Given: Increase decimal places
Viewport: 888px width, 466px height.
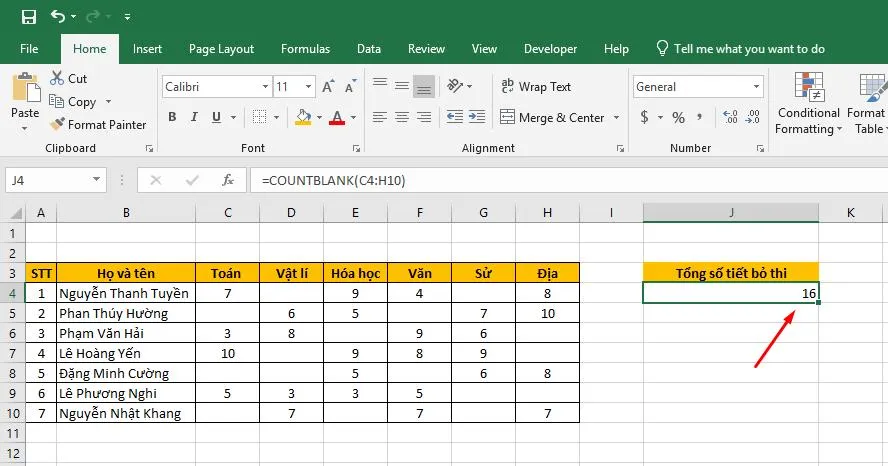Looking at the screenshot, I should pyautogui.click(x=731, y=117).
